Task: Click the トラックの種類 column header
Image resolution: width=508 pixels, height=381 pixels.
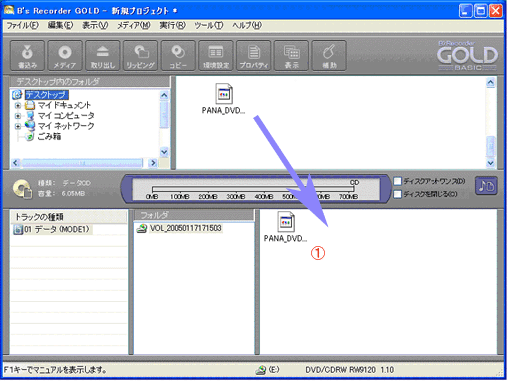Action: 69,217
